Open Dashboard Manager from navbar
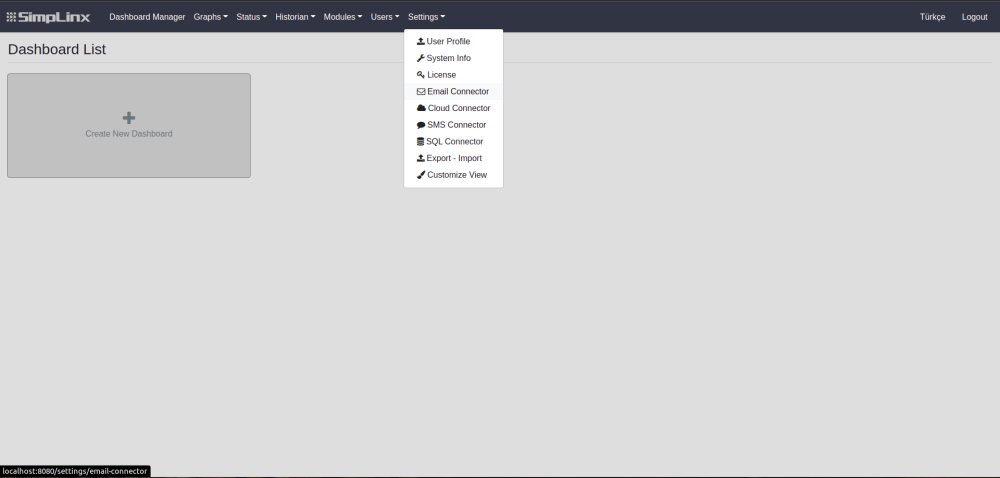This screenshot has width=1000, height=478. pos(147,17)
